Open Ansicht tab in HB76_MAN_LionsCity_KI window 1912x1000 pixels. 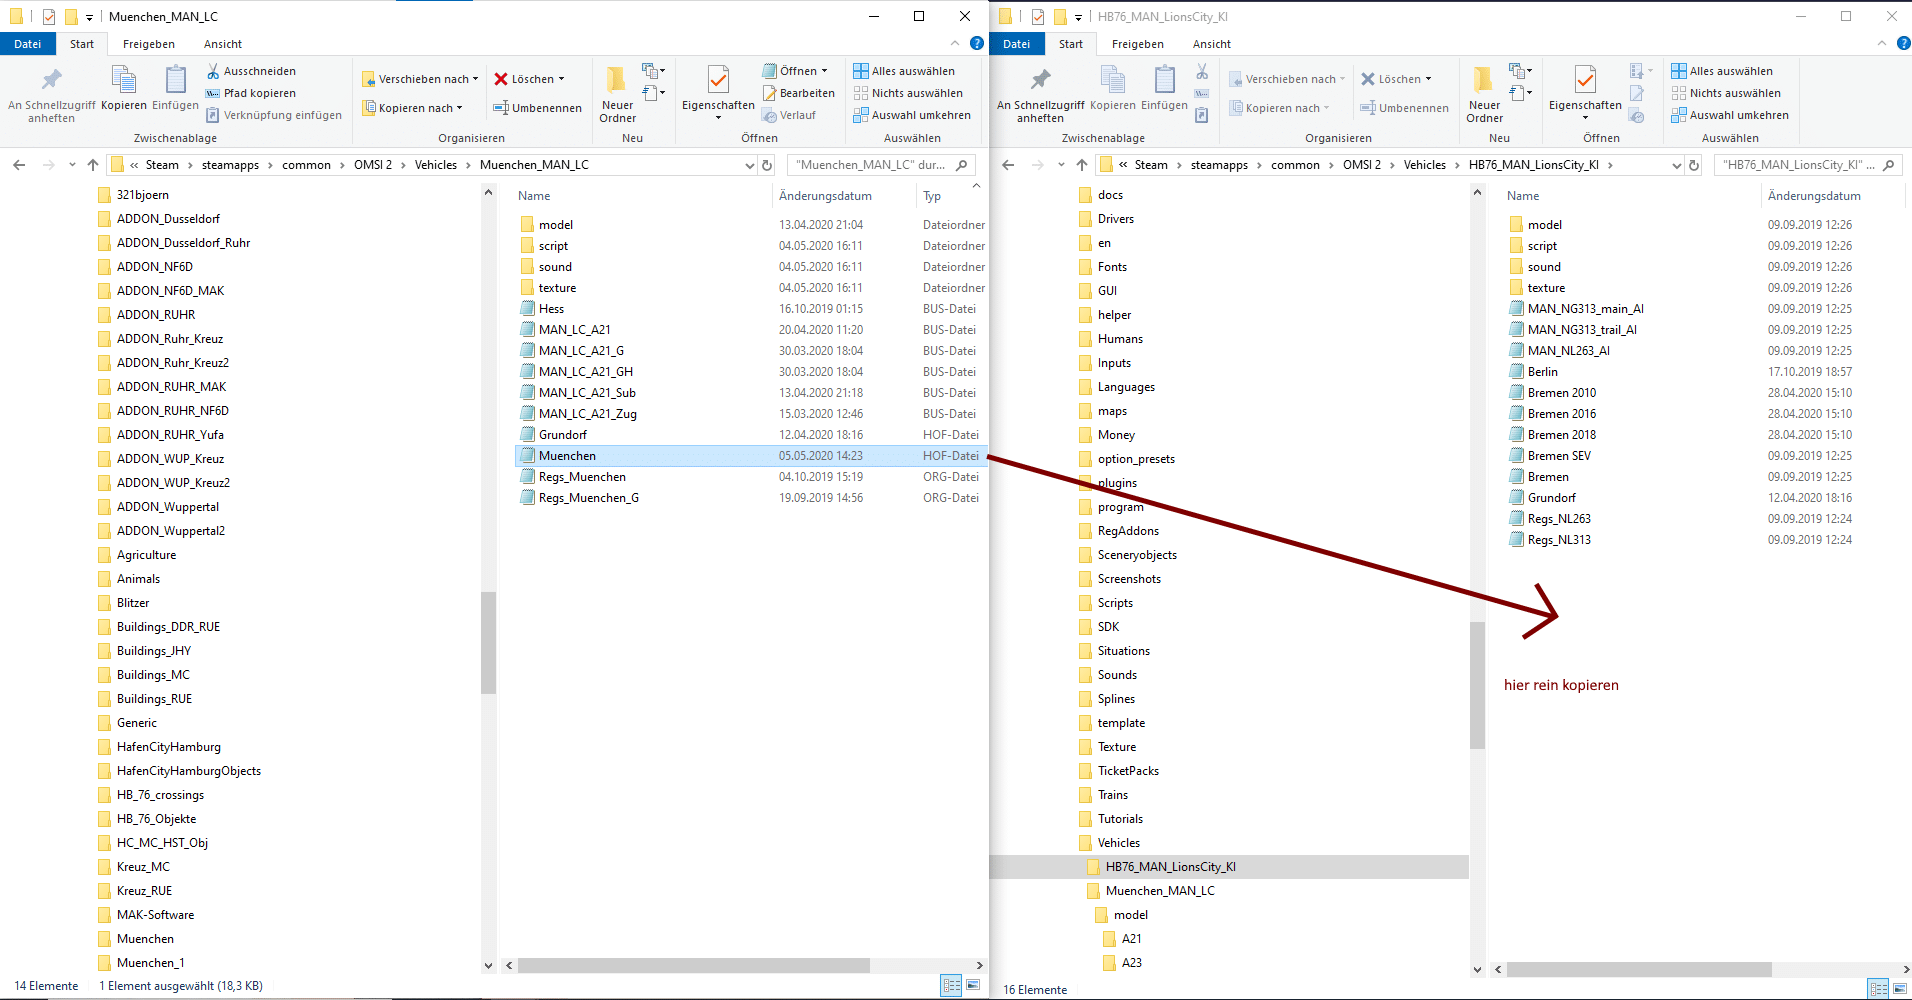point(1211,44)
